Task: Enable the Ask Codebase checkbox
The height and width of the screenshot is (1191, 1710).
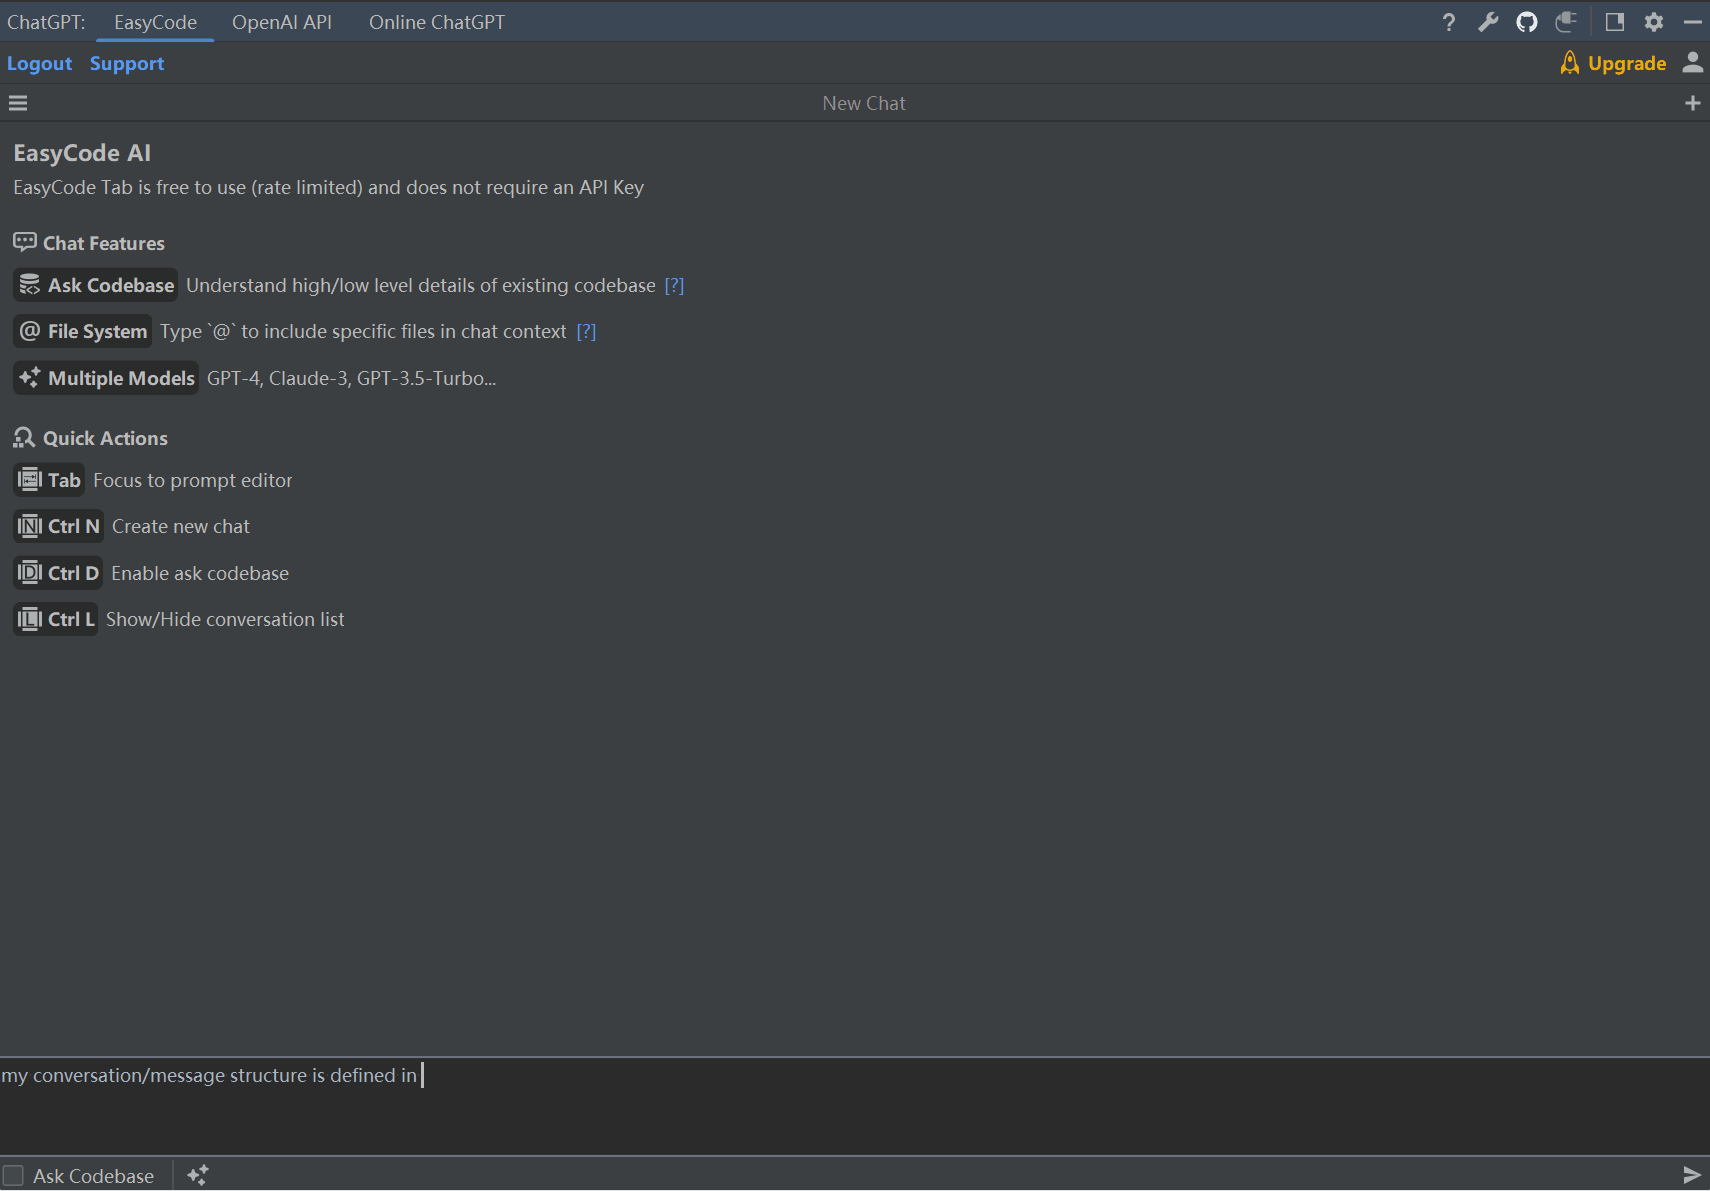Action: point(14,1176)
